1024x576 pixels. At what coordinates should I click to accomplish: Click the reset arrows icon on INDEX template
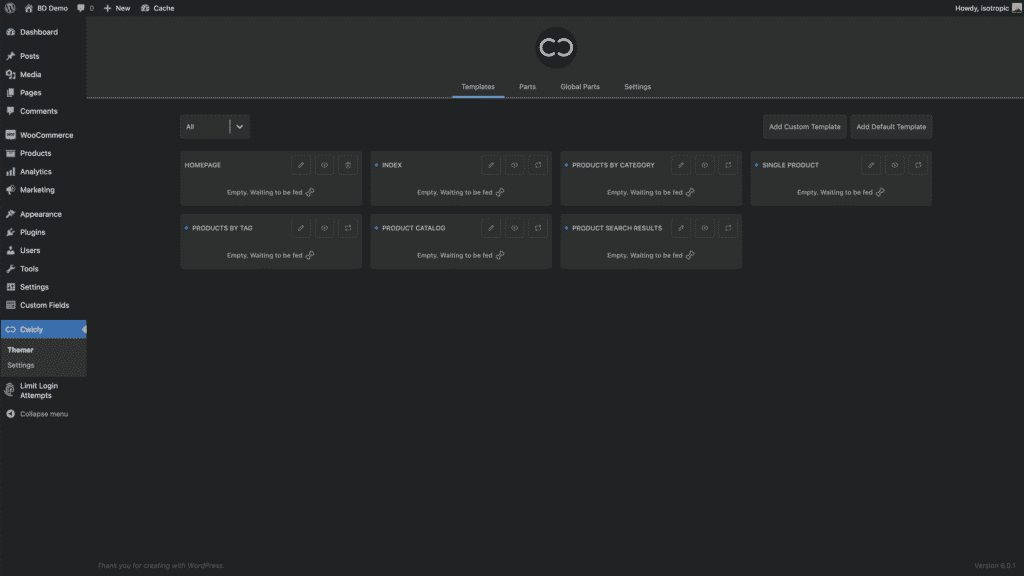click(x=538, y=165)
